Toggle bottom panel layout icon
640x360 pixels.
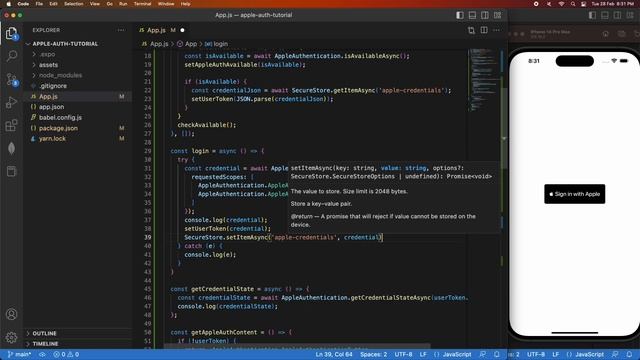472,15
